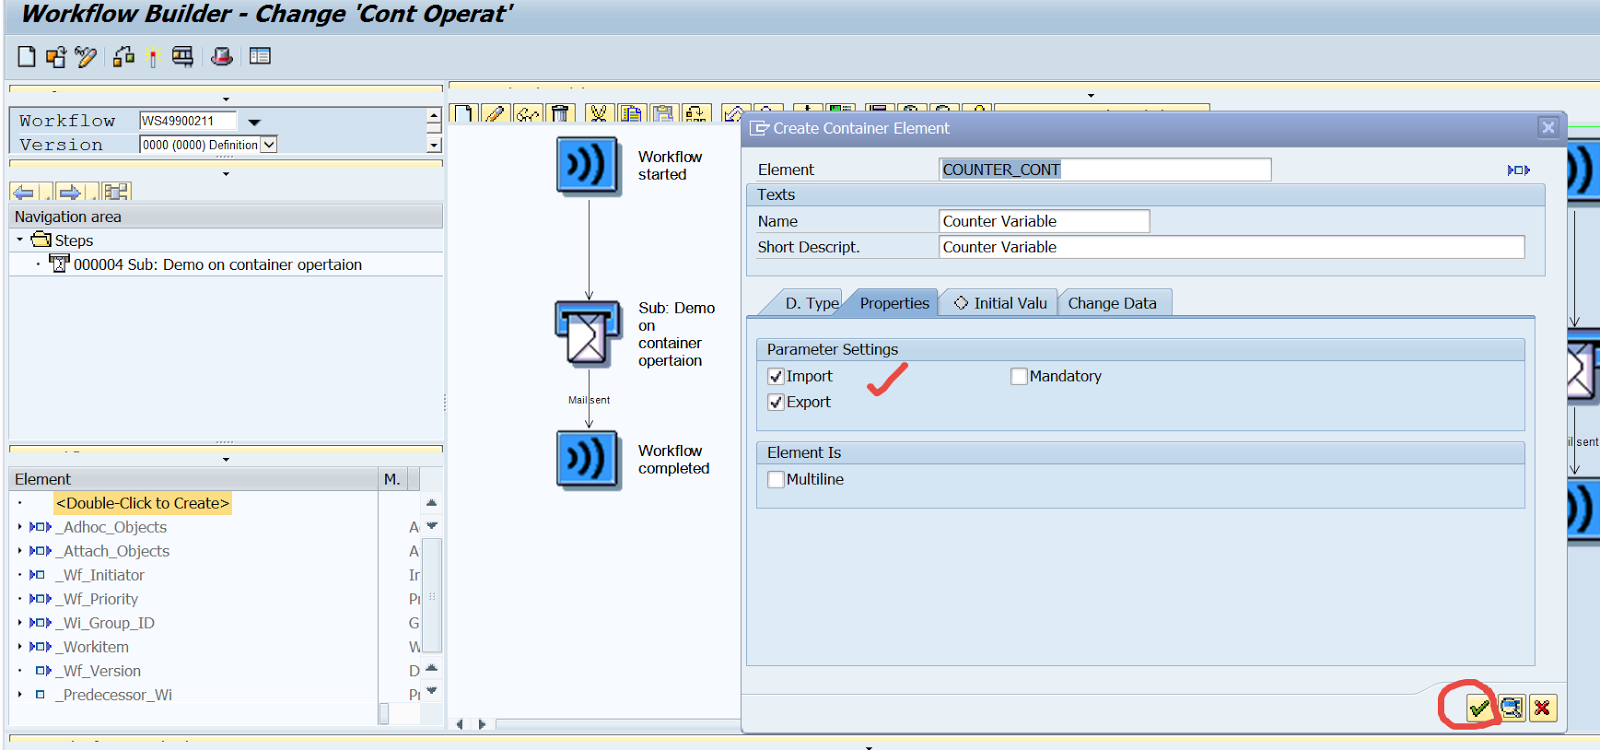Expand the _Predecessor_Wi element

pyautogui.click(x=19, y=695)
